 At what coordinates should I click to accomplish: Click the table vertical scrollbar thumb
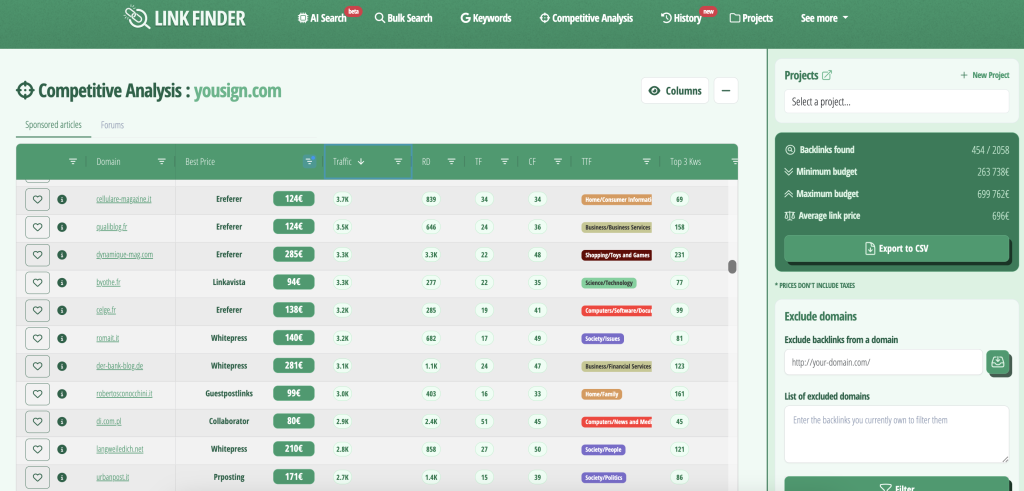click(x=732, y=266)
